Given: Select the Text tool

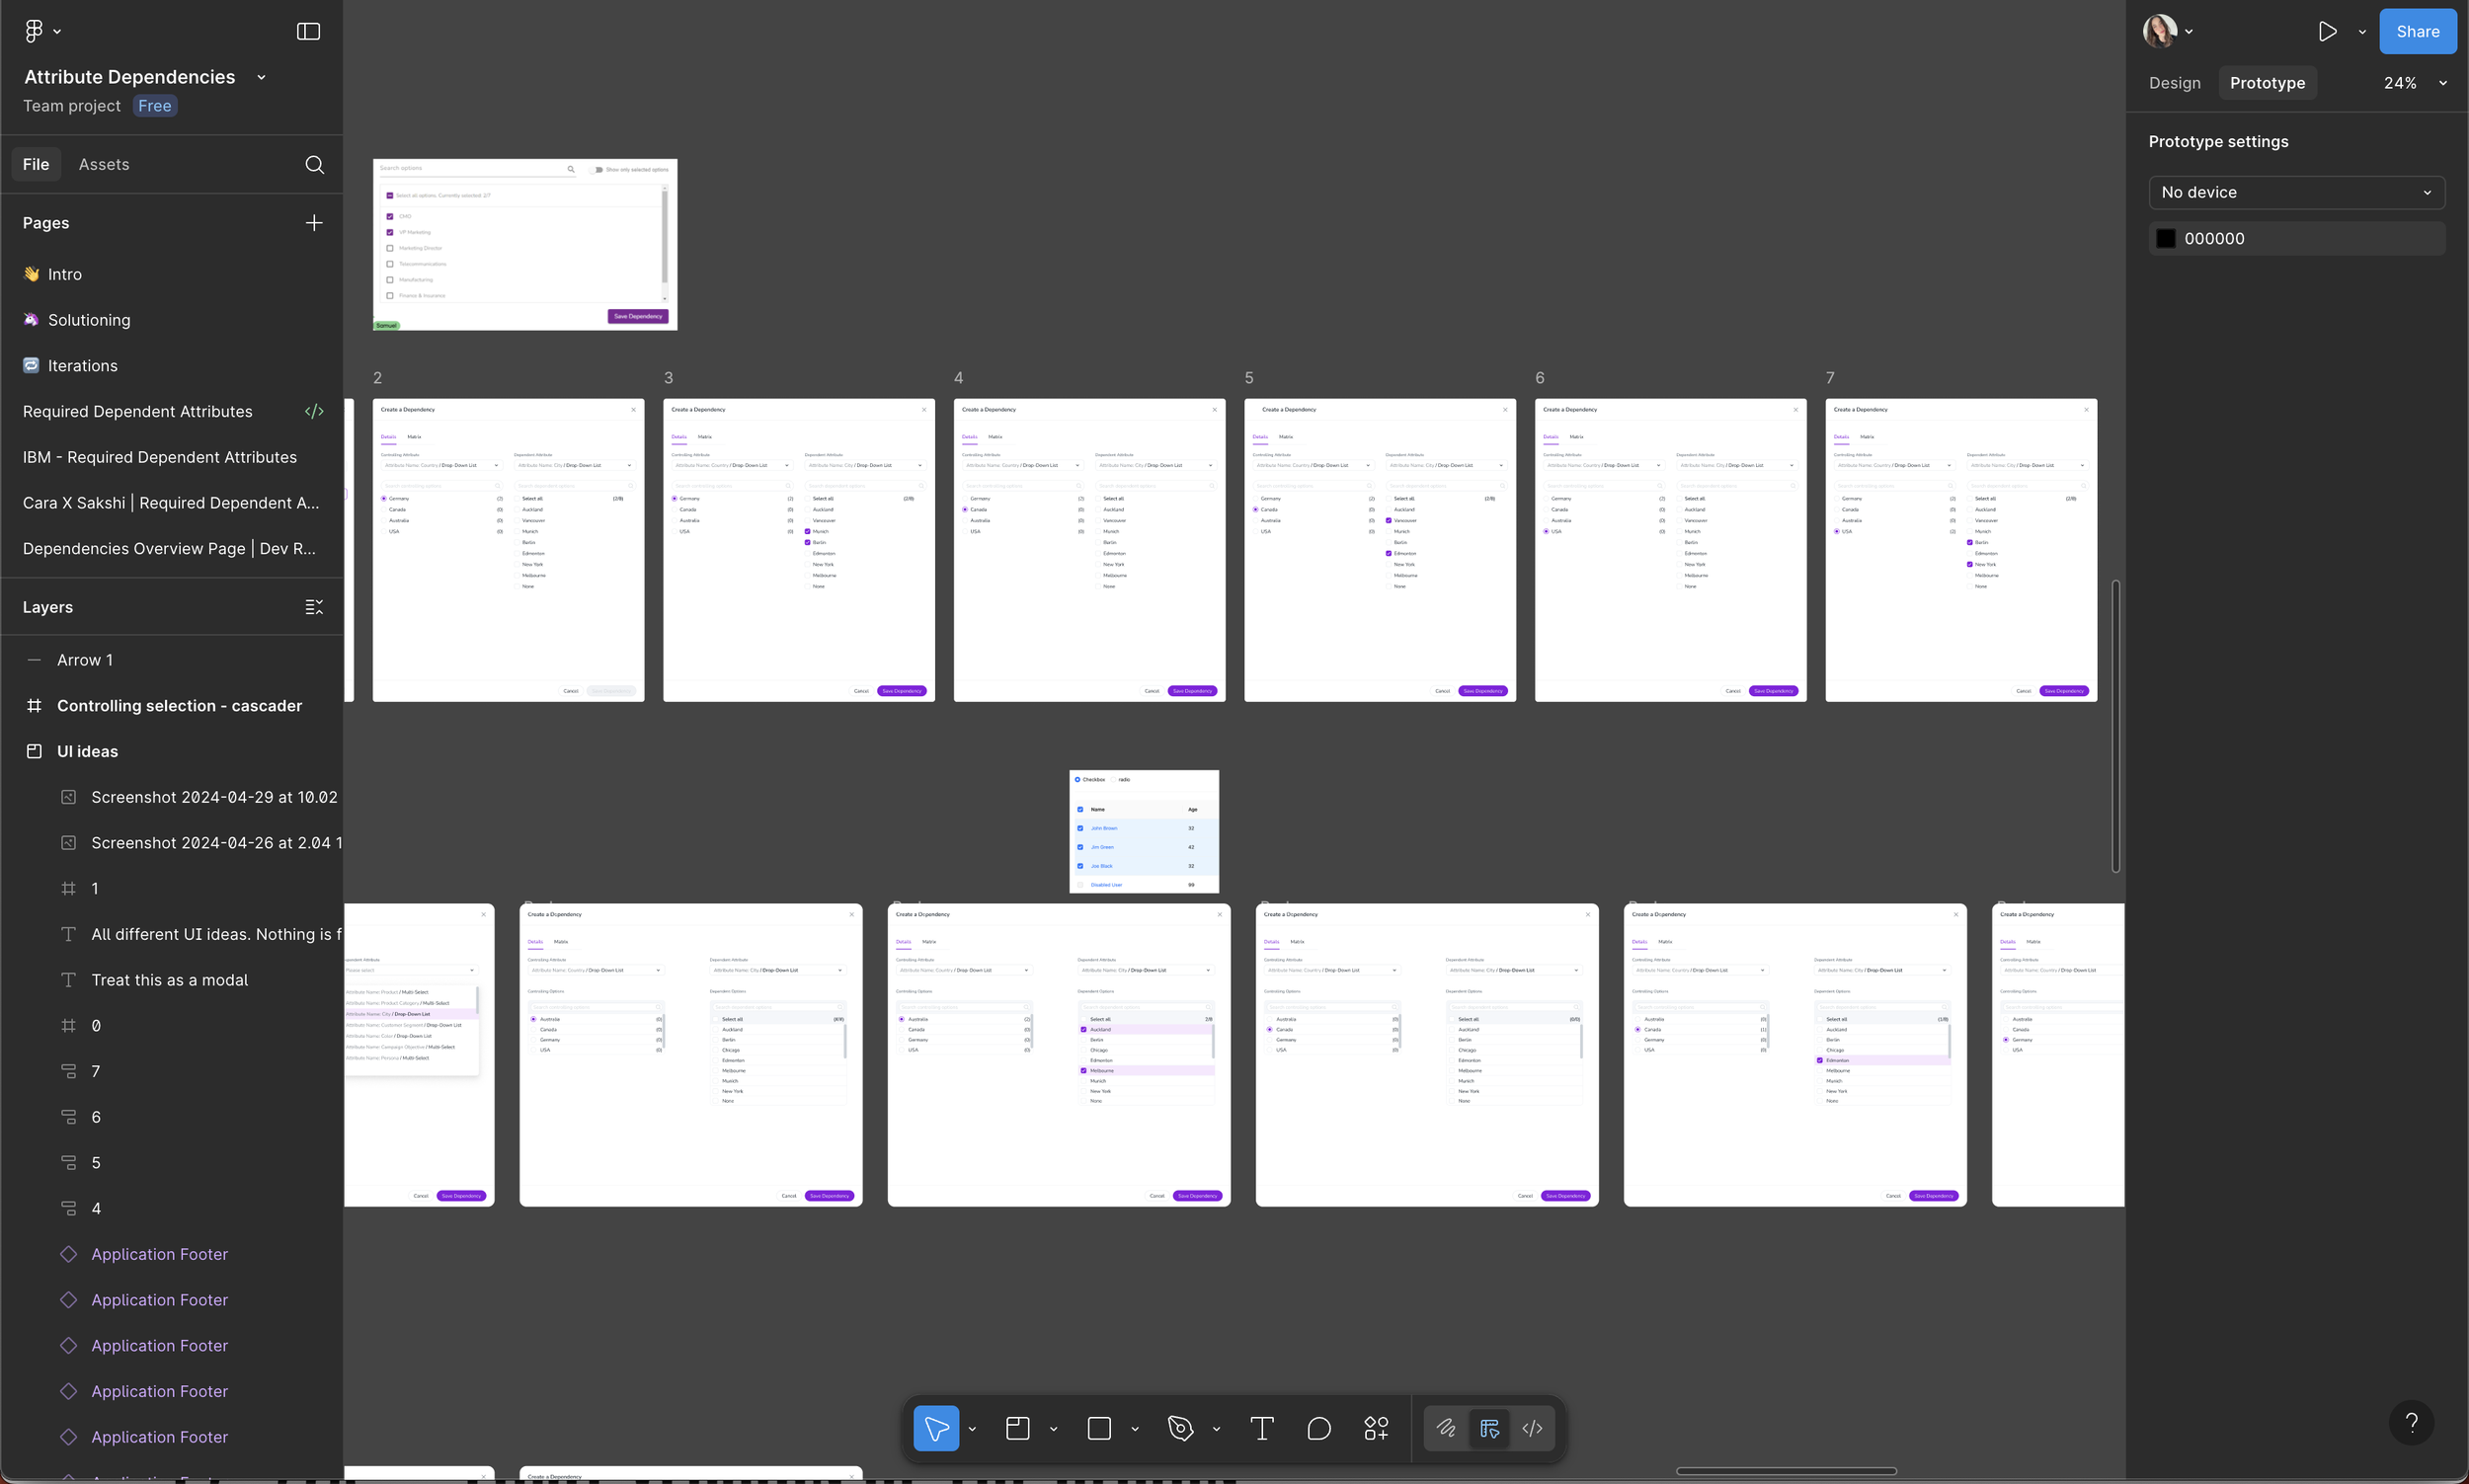Looking at the screenshot, I should pyautogui.click(x=1261, y=1428).
